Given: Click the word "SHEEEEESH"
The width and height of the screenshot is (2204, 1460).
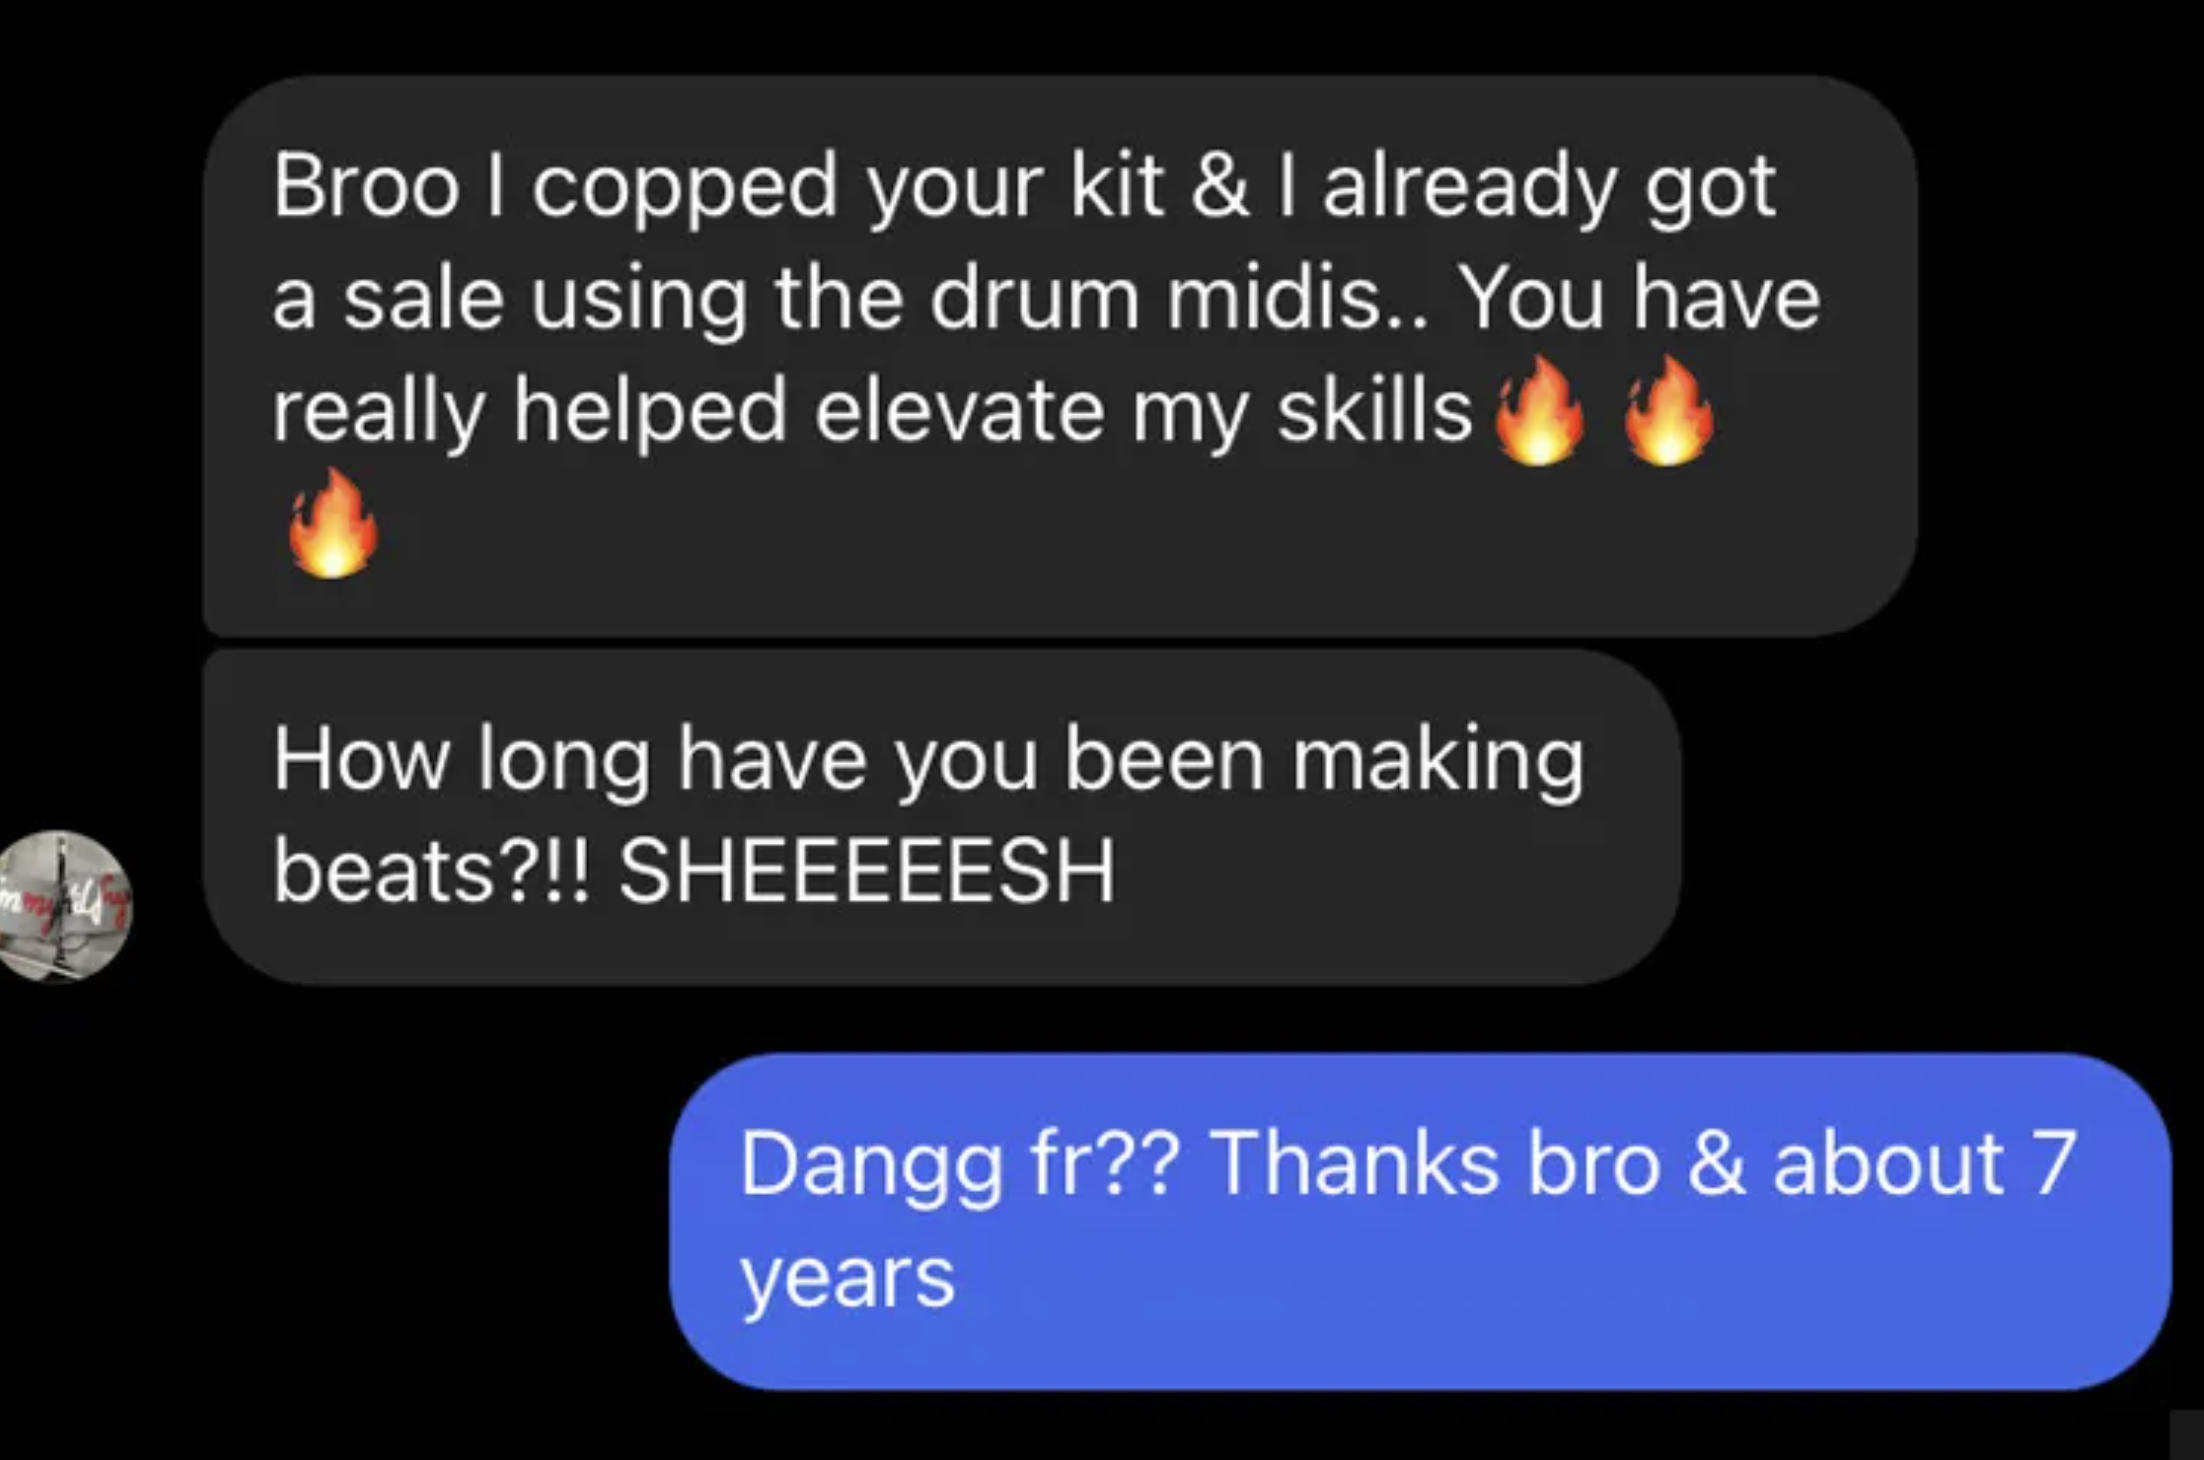Looking at the screenshot, I should click(866, 871).
